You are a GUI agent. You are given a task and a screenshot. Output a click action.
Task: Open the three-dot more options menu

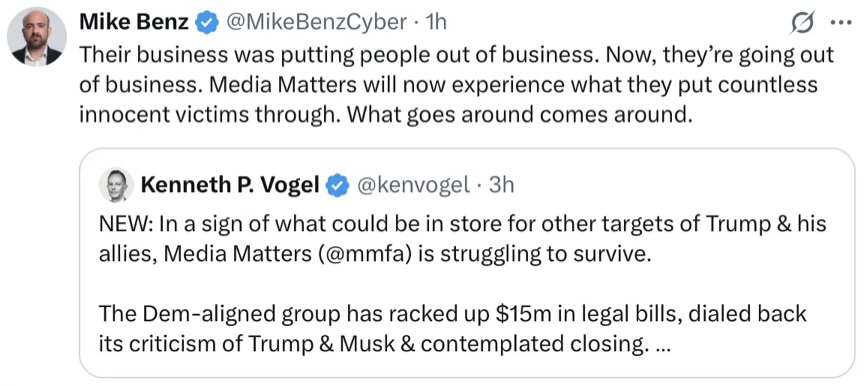[841, 24]
